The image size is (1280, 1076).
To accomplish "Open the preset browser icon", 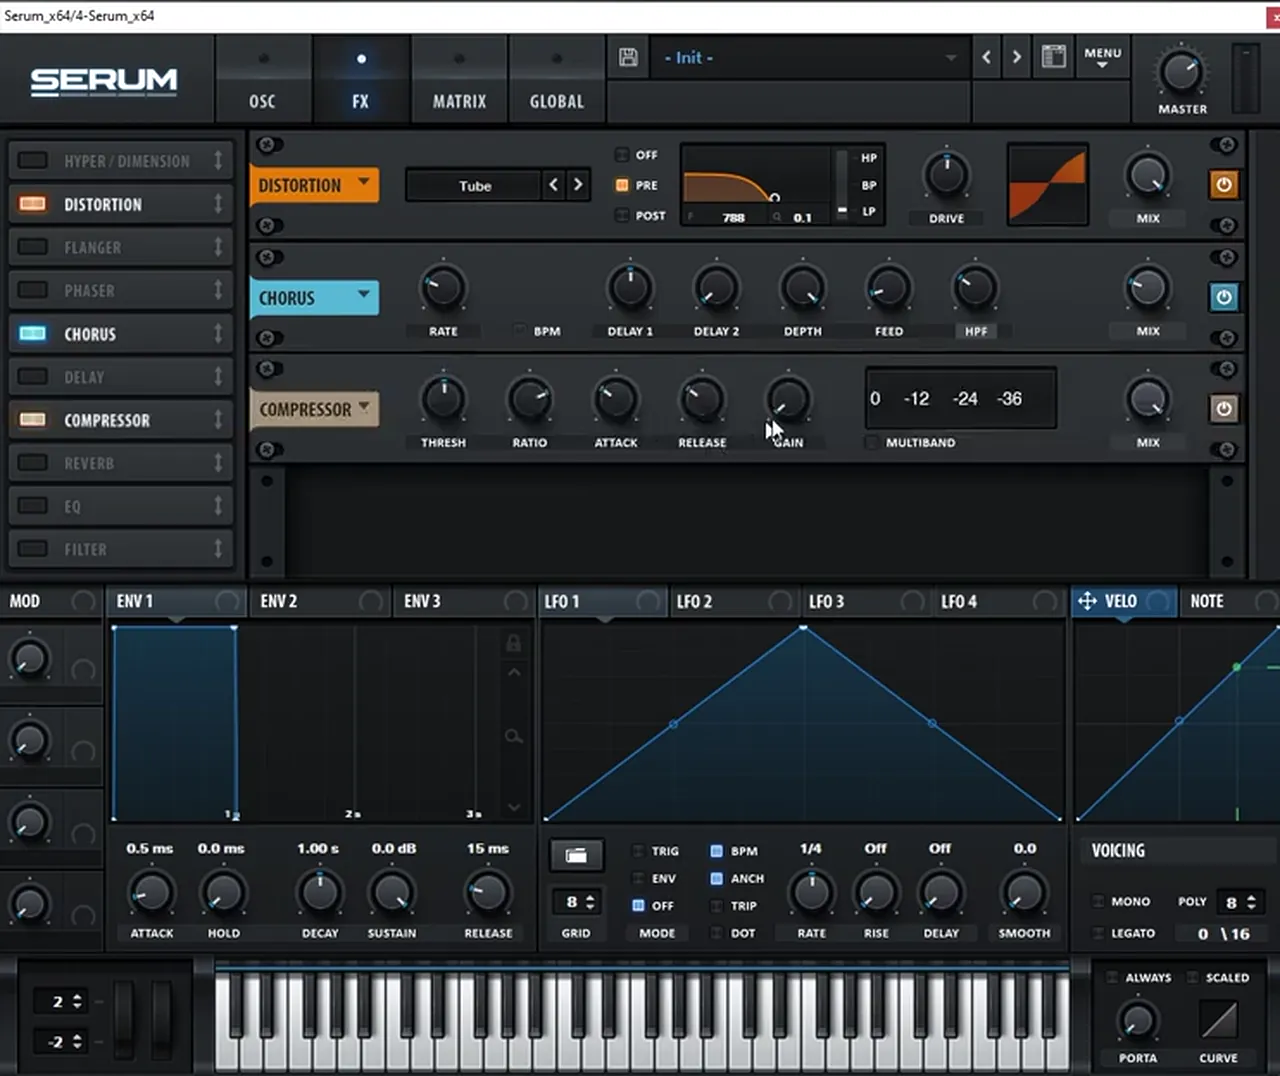I will tap(1053, 56).
